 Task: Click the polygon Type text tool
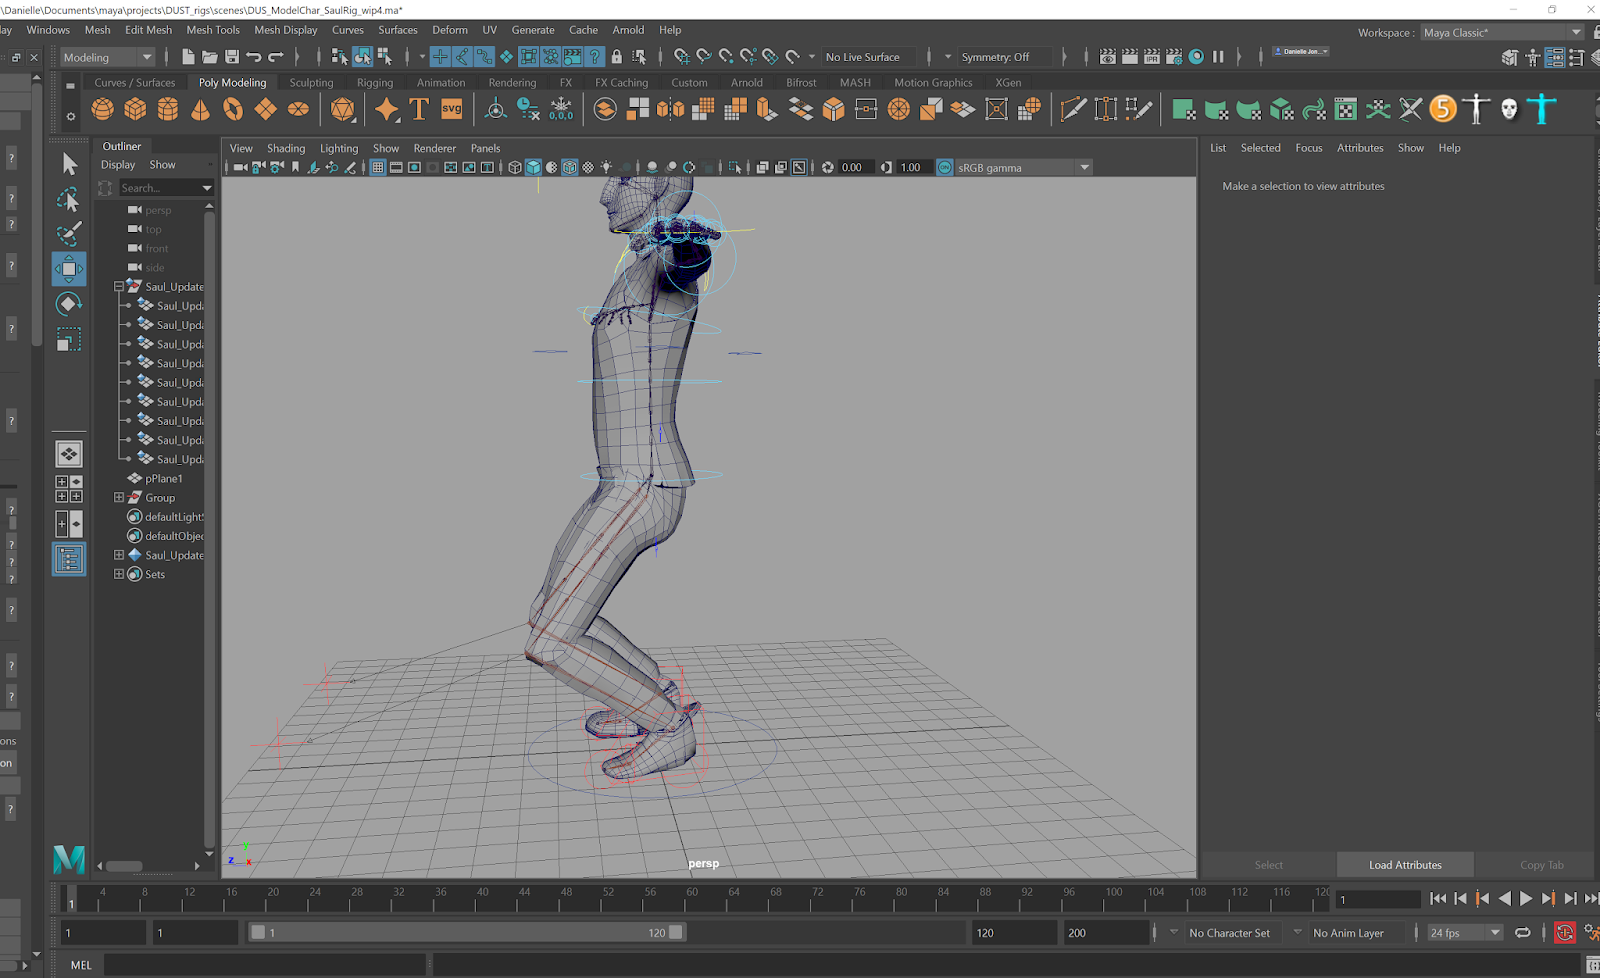419,109
